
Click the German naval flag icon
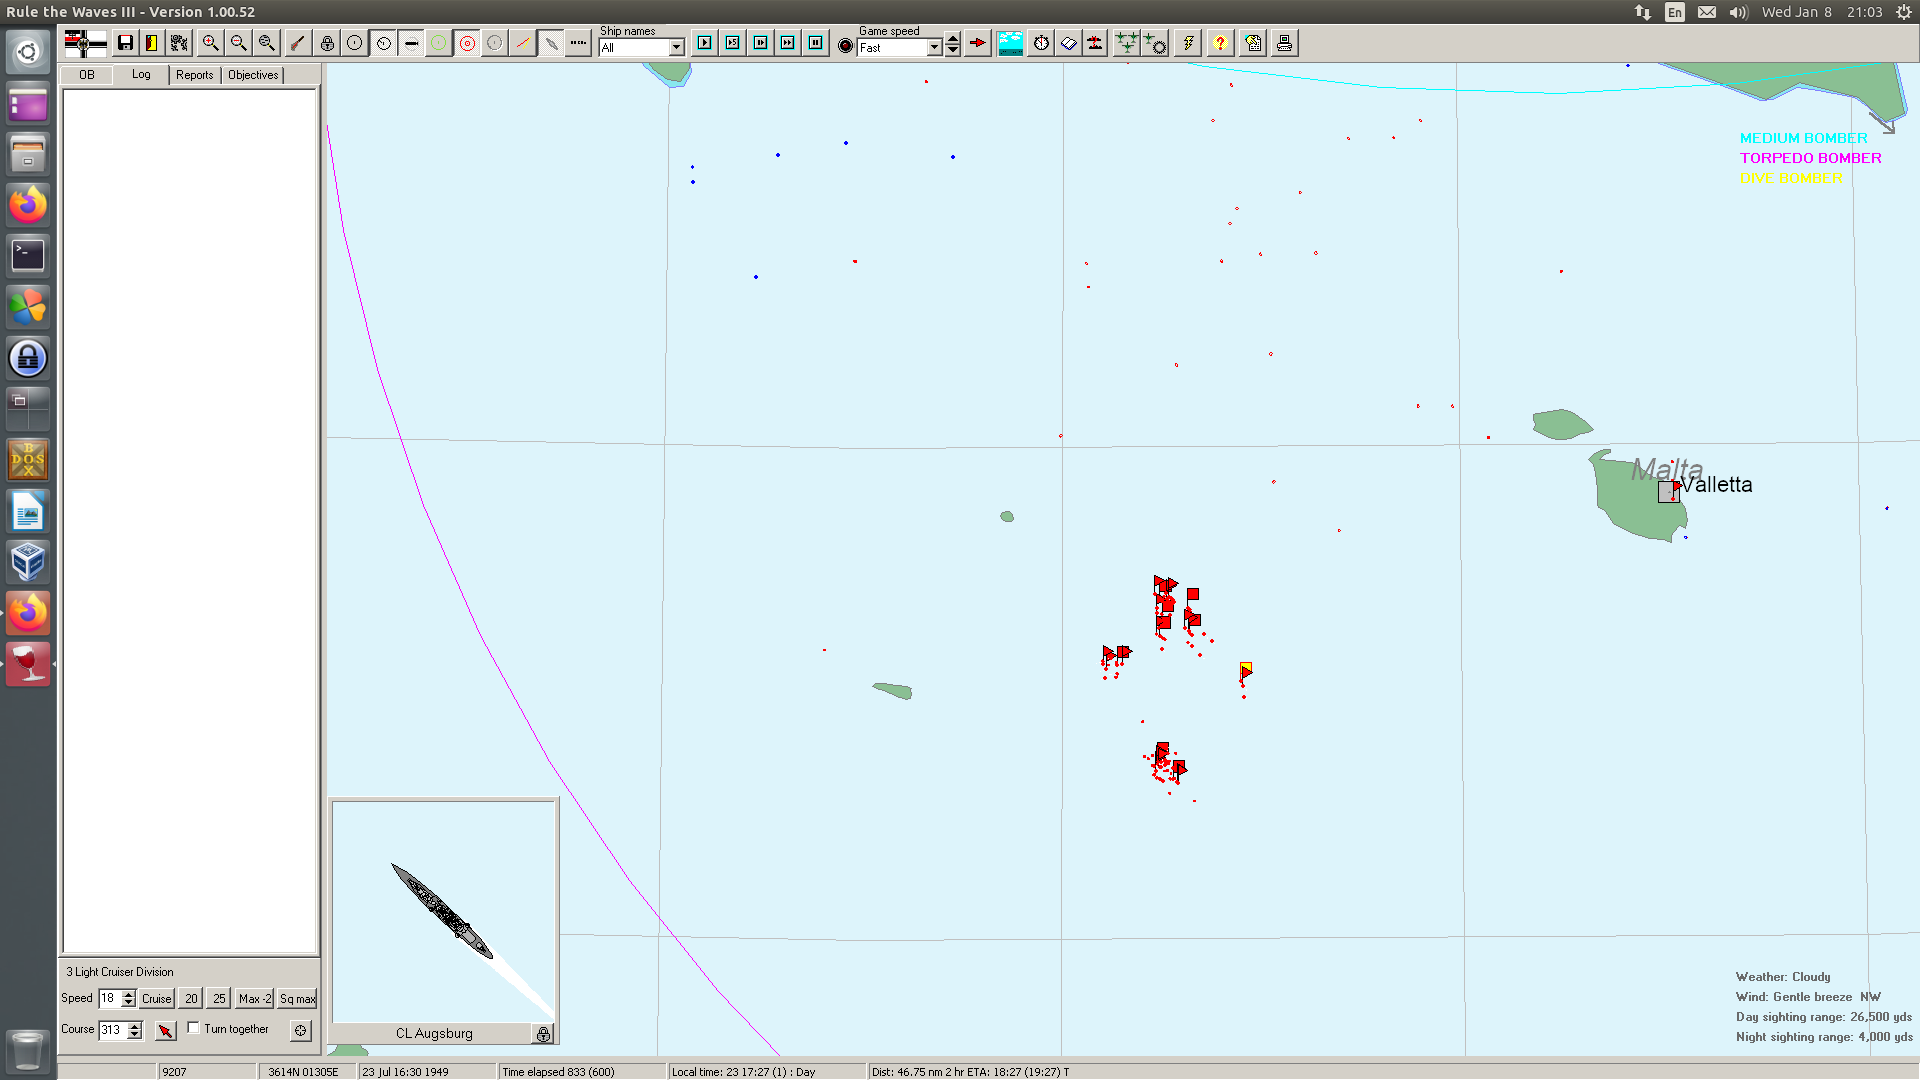85,43
